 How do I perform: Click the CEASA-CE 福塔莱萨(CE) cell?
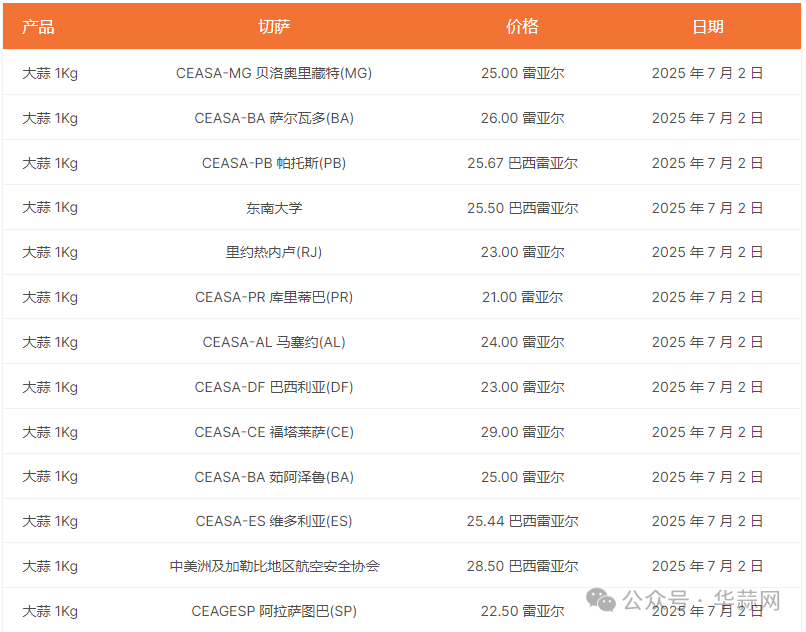pyautogui.click(x=274, y=432)
